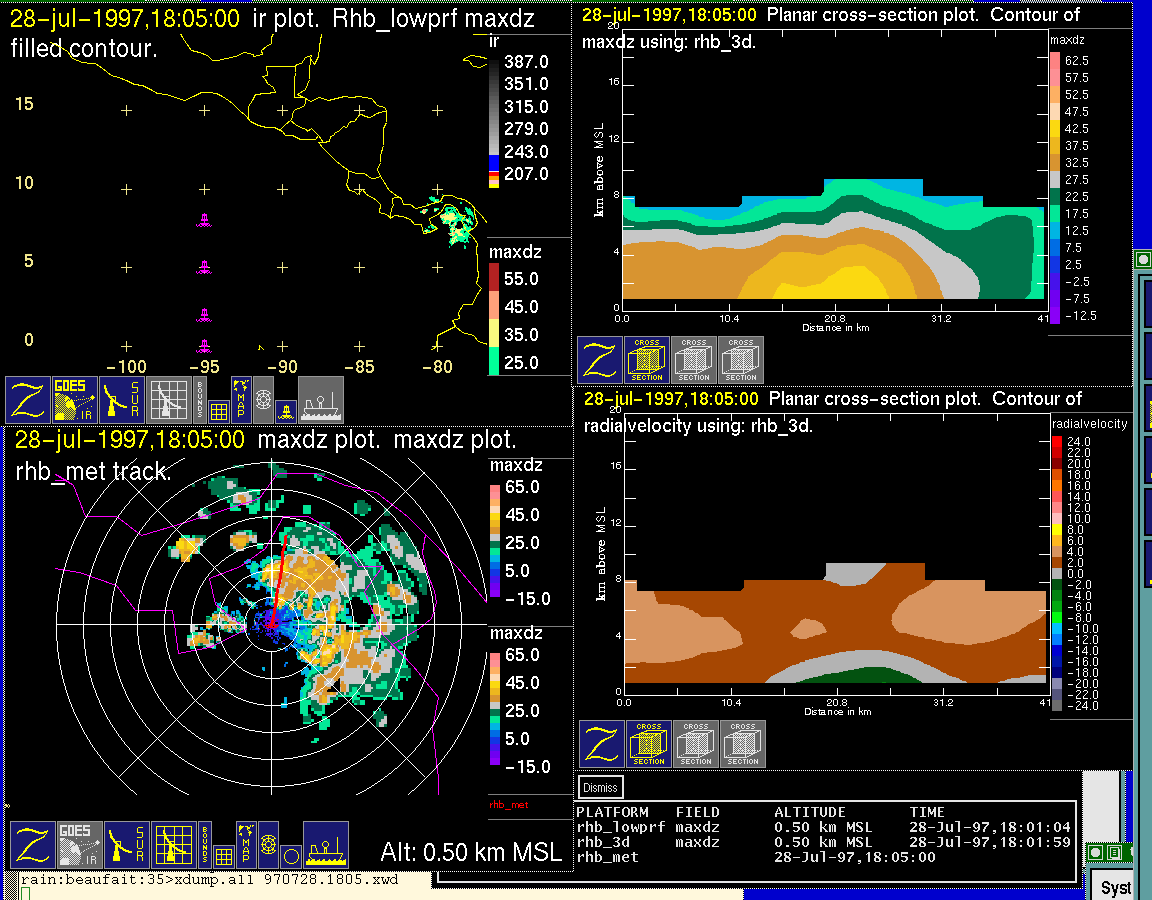
Task: Click the small grid icon below the ir plot
Action: coord(221,410)
